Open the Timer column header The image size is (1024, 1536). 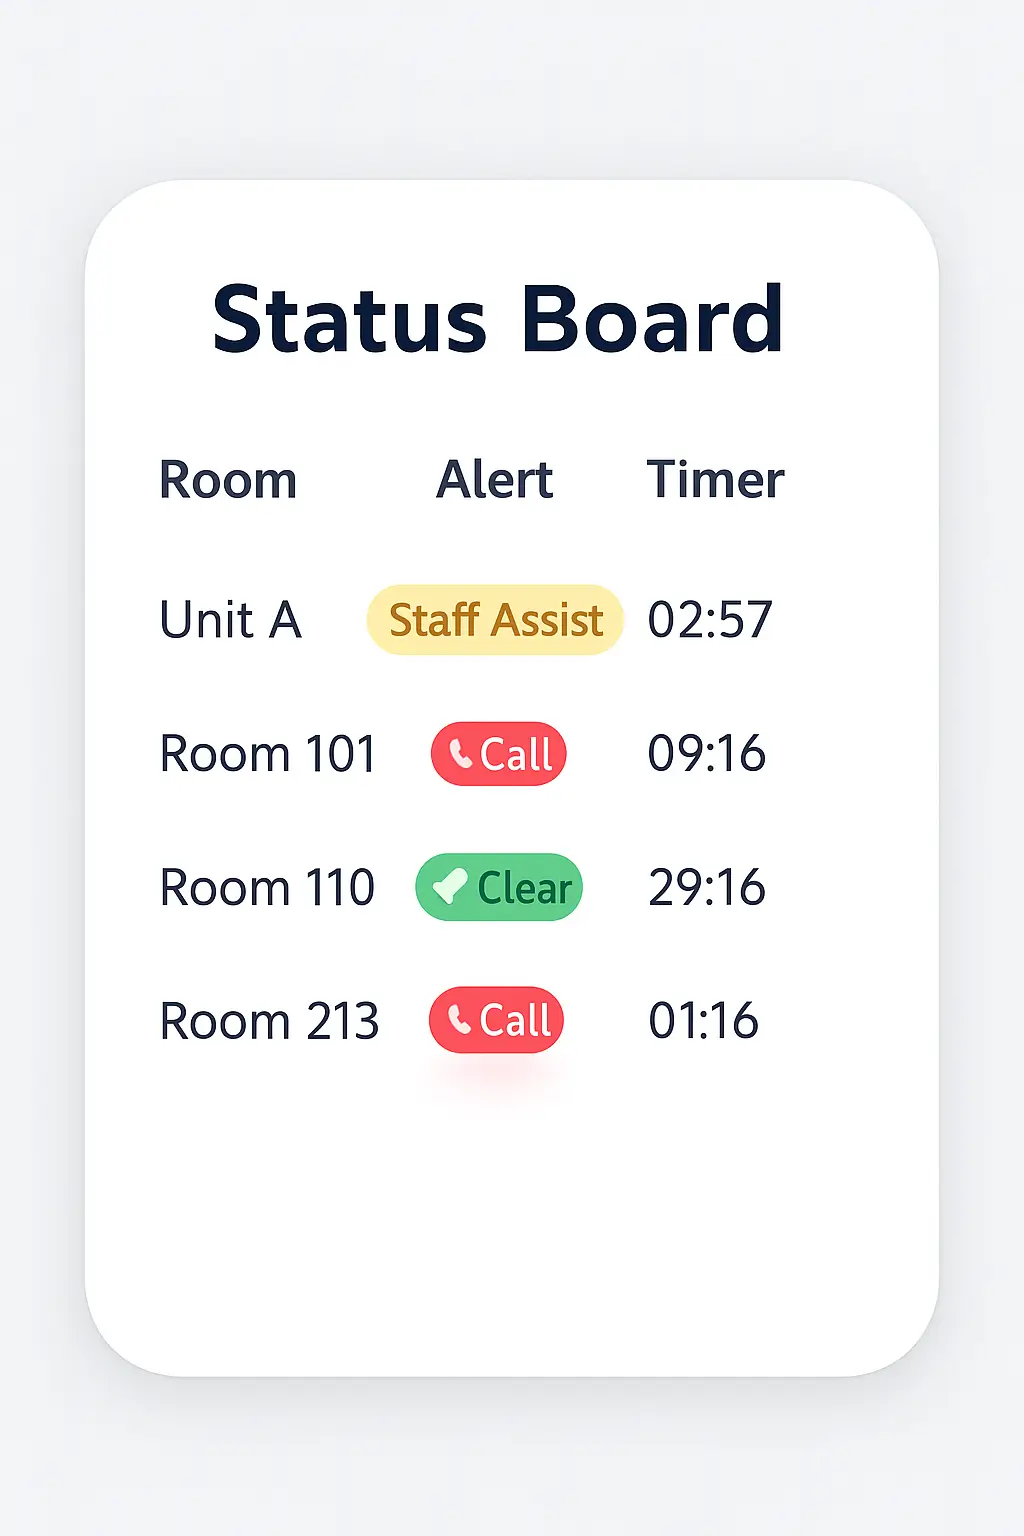tap(716, 480)
